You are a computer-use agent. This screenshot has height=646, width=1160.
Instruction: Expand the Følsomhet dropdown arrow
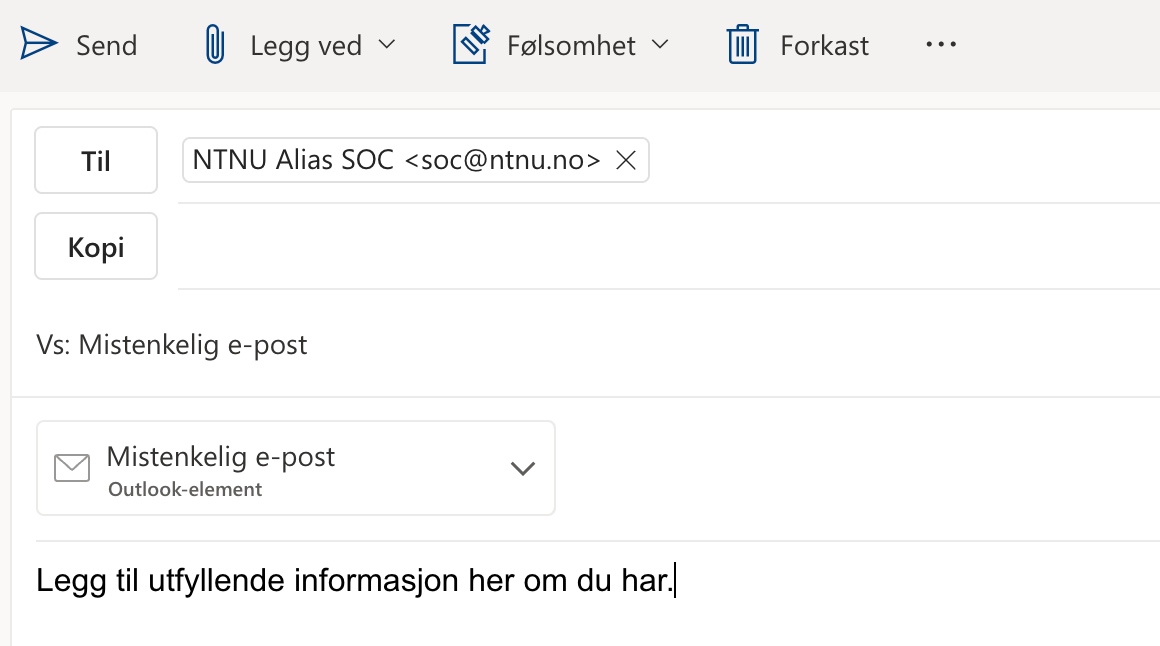pyautogui.click(x=660, y=44)
